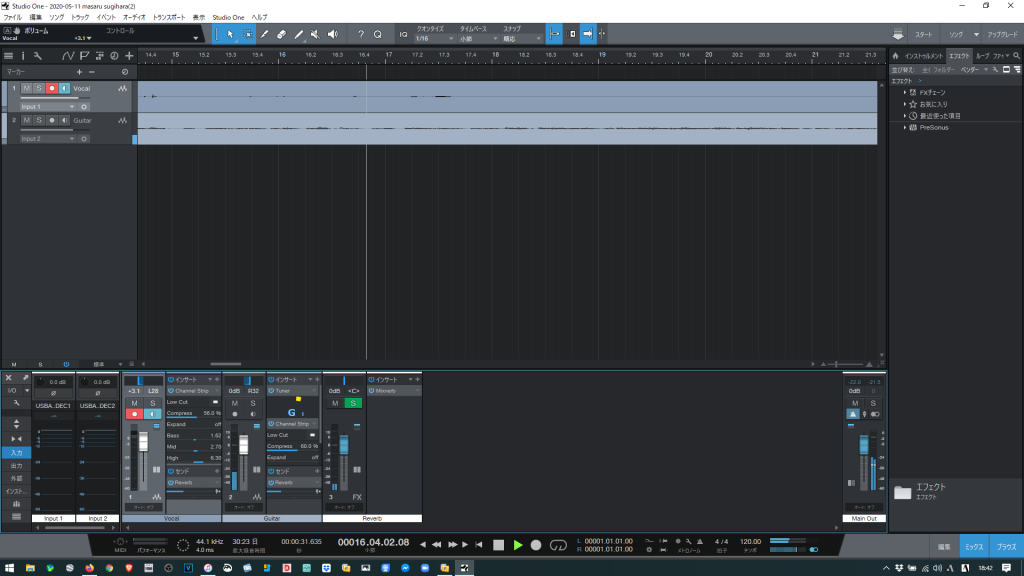Add a marker with the plus button
Viewport: 1024px width, 576px height.
(79, 72)
